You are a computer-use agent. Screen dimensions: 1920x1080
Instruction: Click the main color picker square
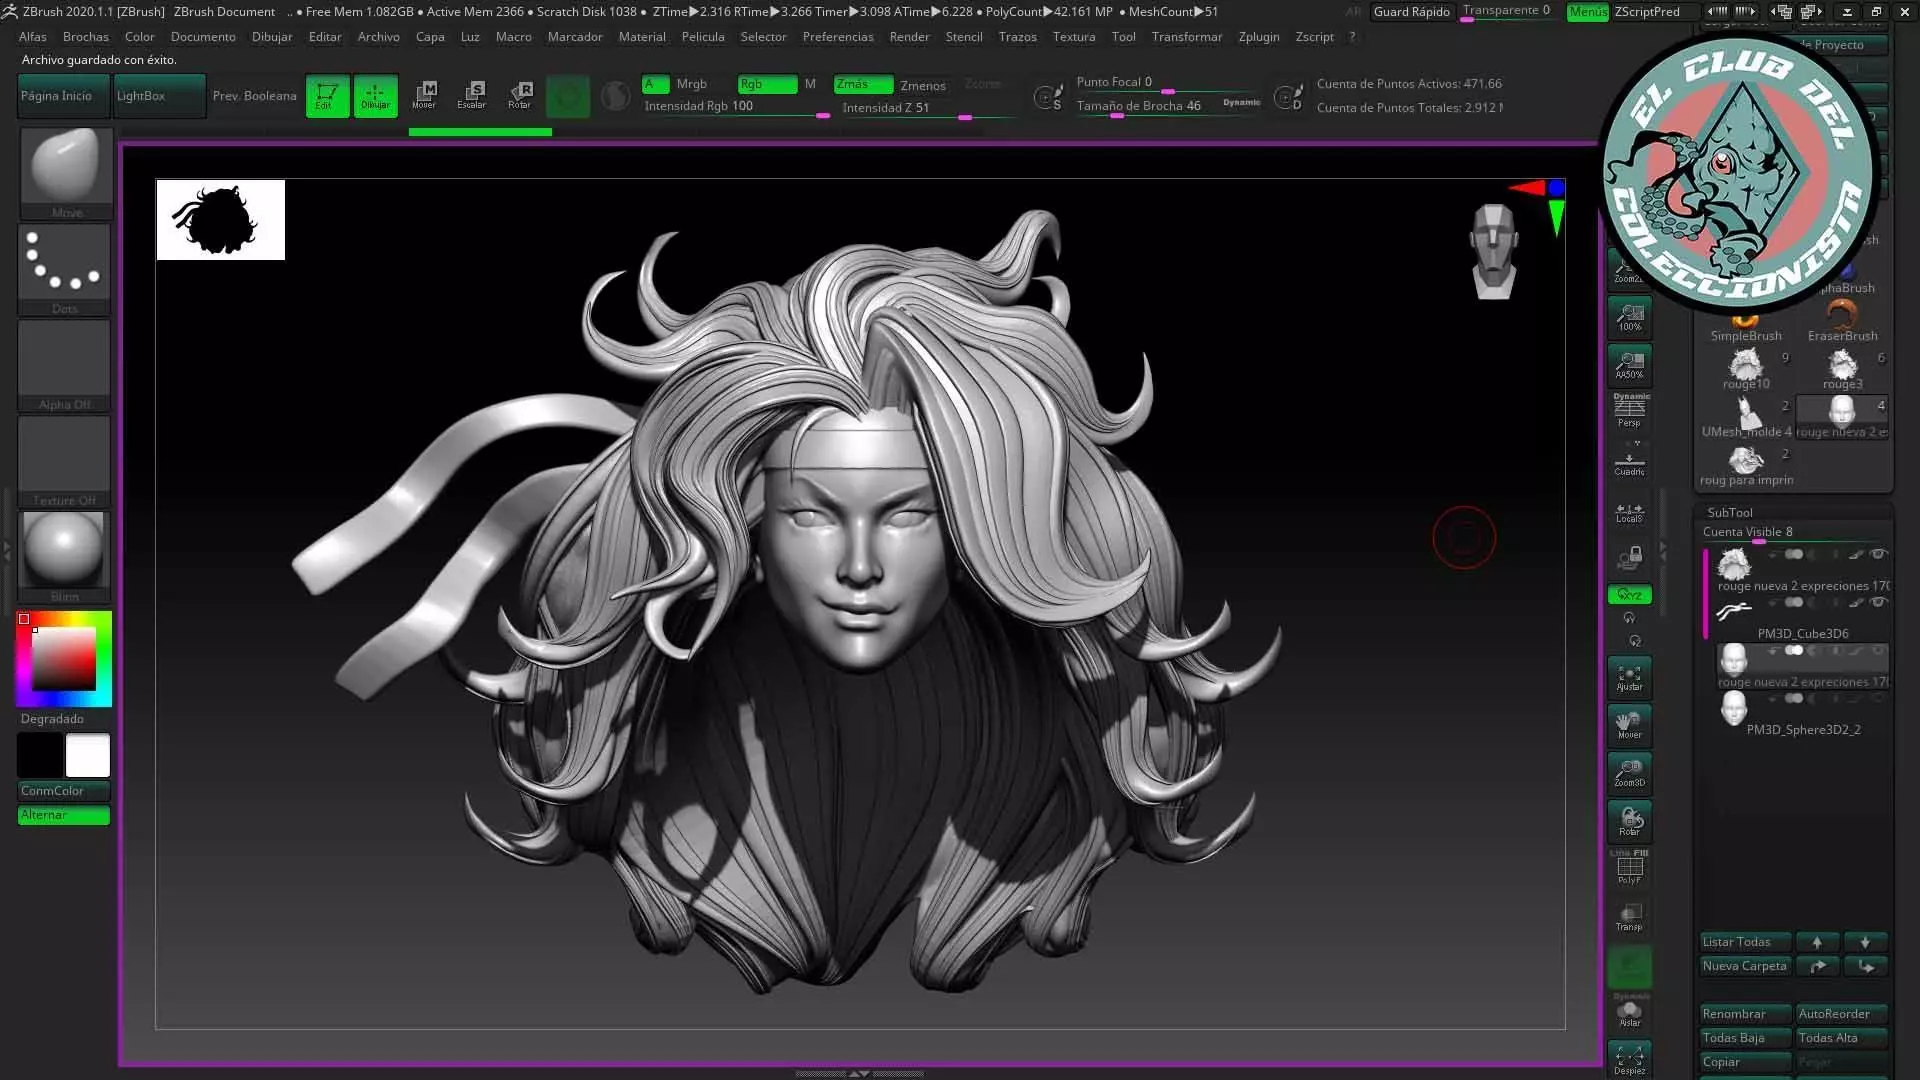(x=64, y=659)
